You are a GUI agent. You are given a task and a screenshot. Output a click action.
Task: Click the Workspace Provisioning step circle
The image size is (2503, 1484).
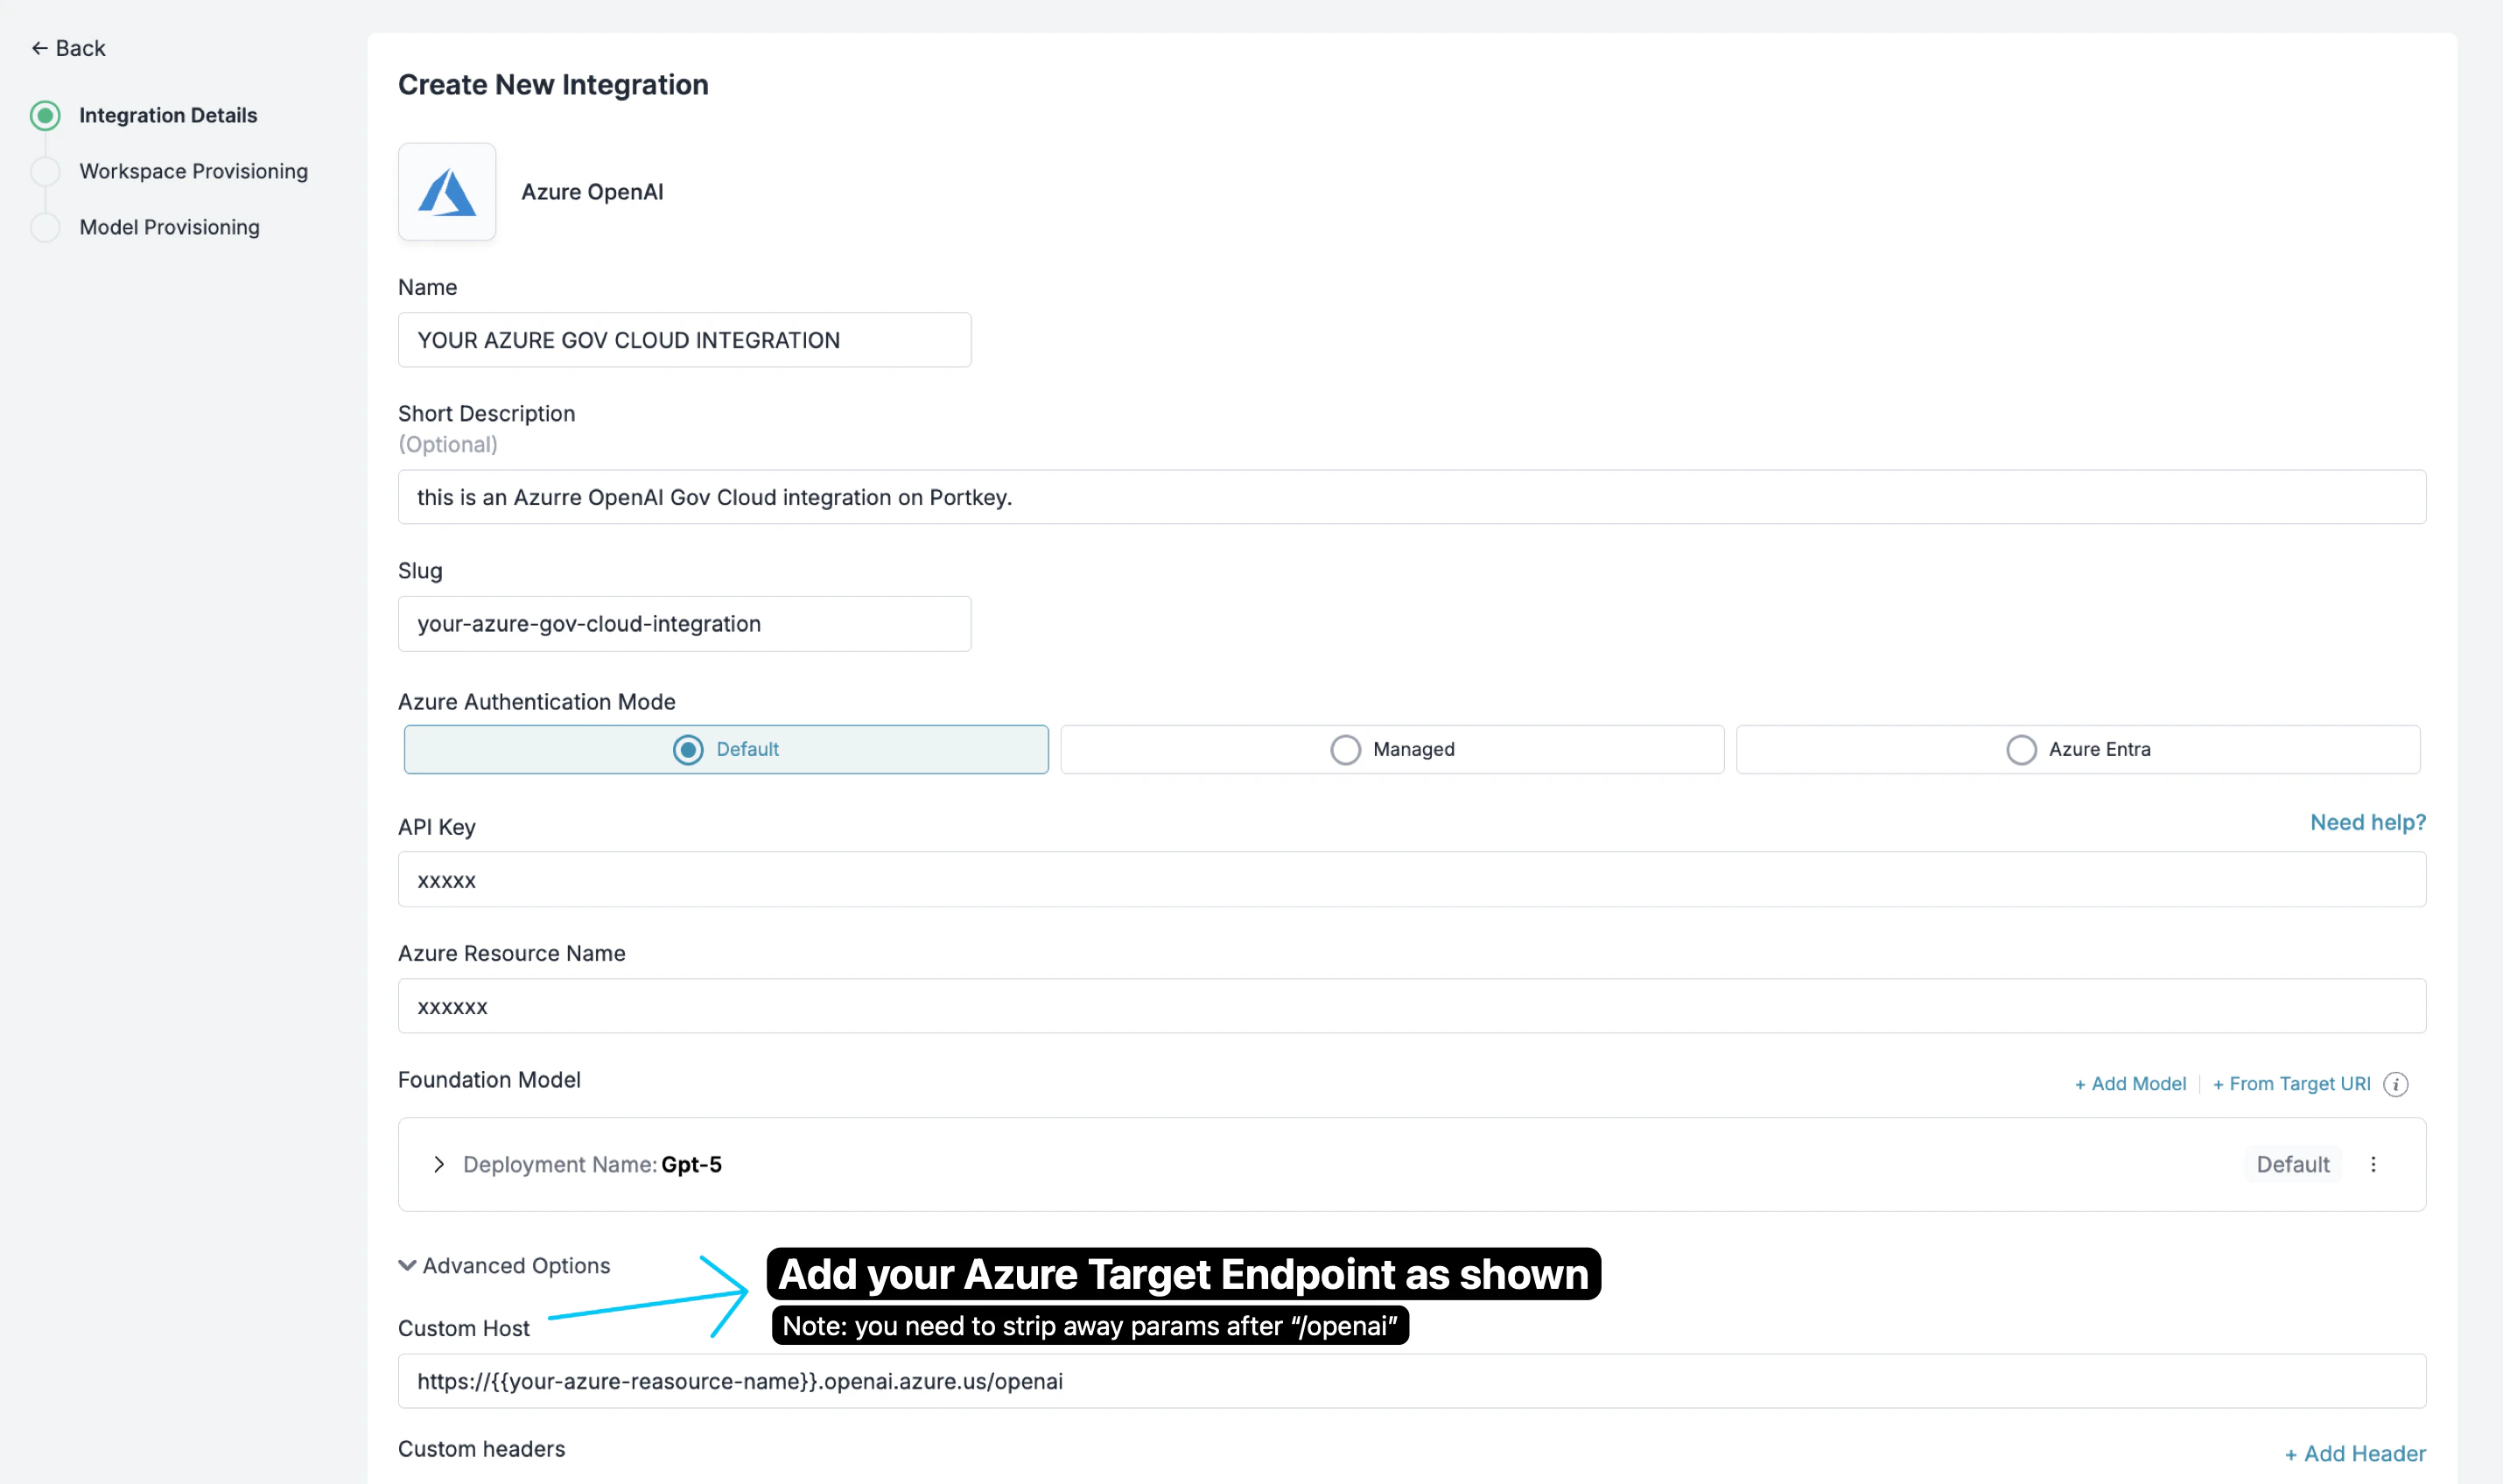click(x=45, y=171)
